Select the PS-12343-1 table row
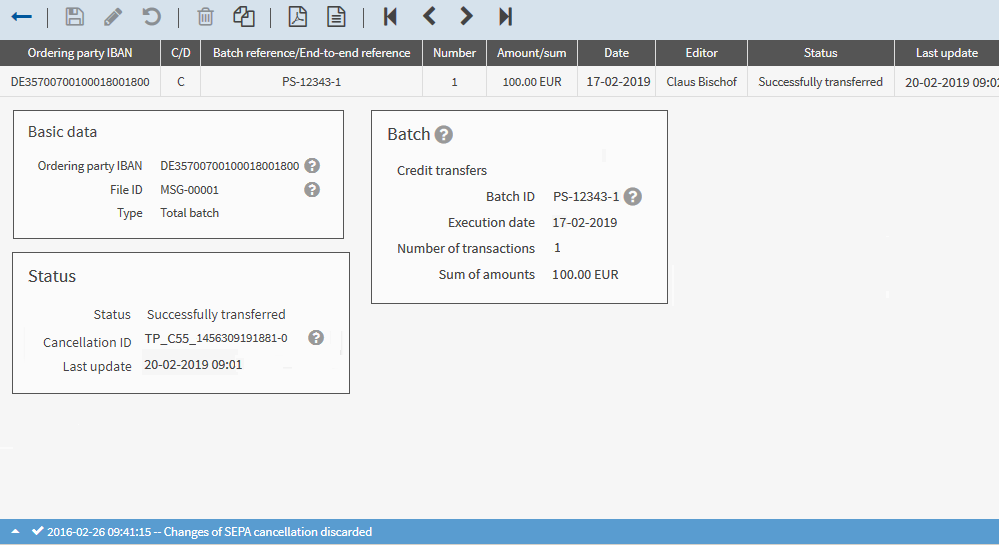The height and width of the screenshot is (545, 999). (x=311, y=82)
